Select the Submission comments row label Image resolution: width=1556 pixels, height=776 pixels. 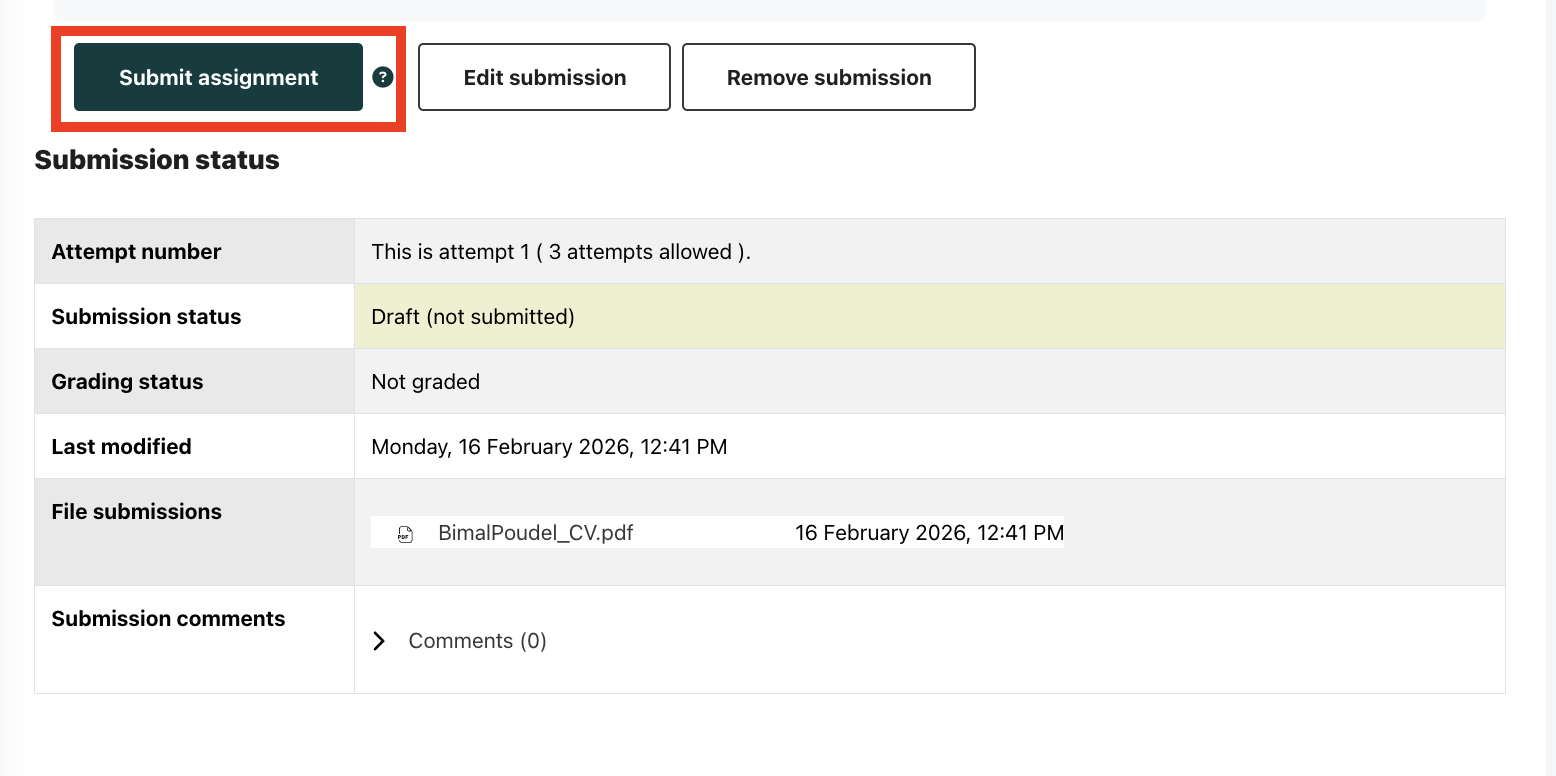tap(168, 619)
